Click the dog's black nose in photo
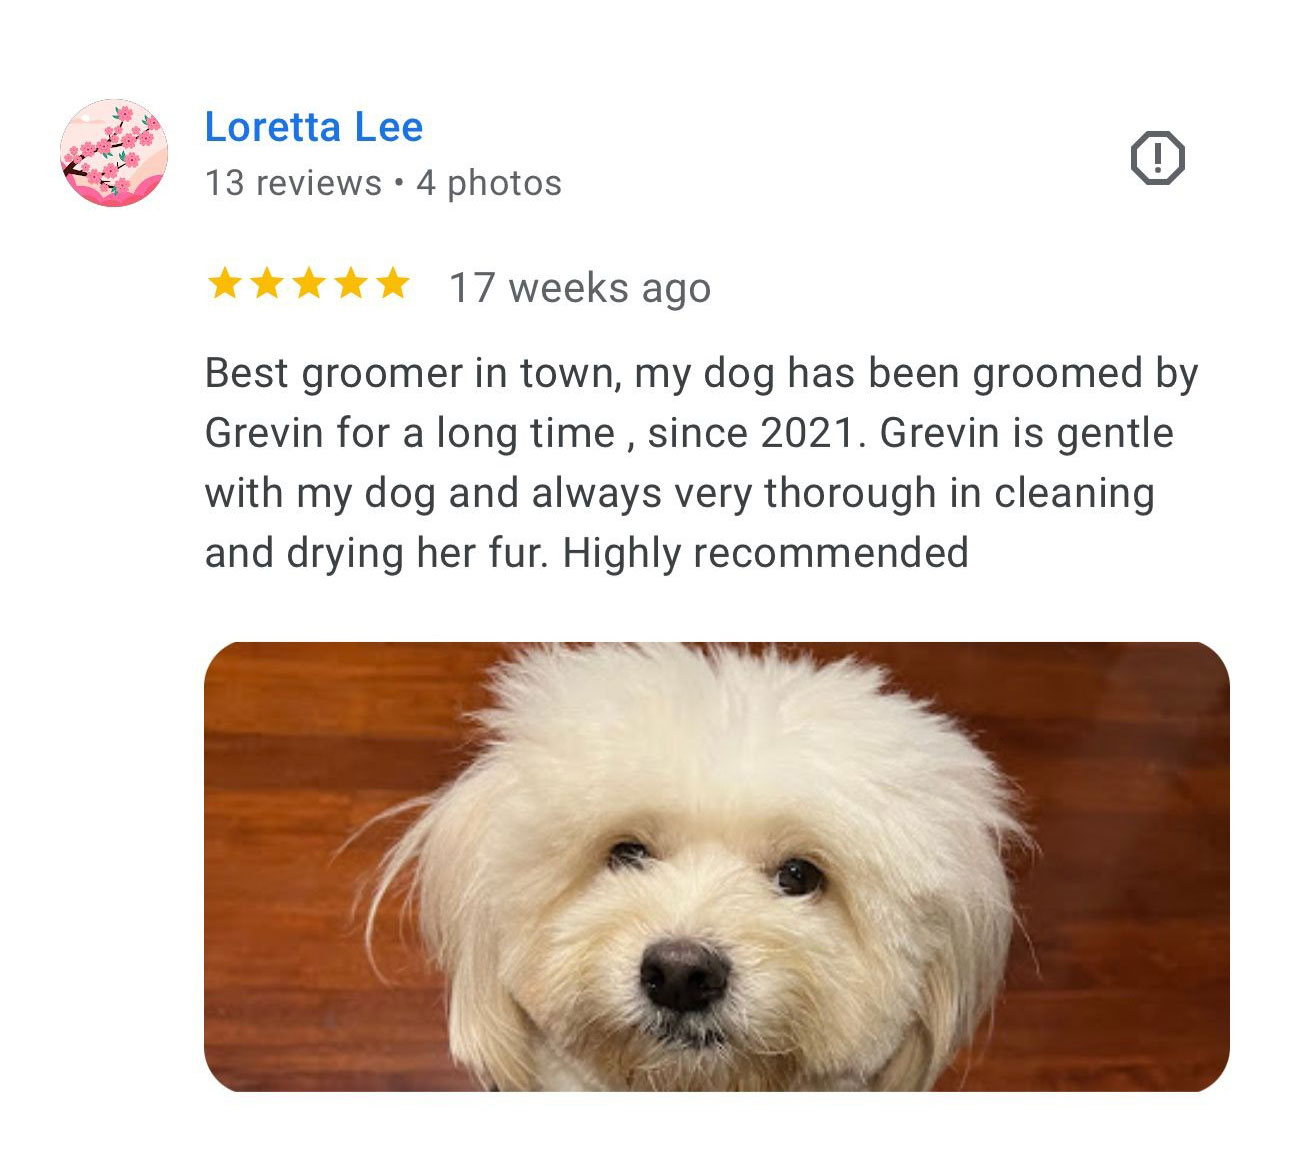The image size is (1290, 1163). tap(683, 975)
